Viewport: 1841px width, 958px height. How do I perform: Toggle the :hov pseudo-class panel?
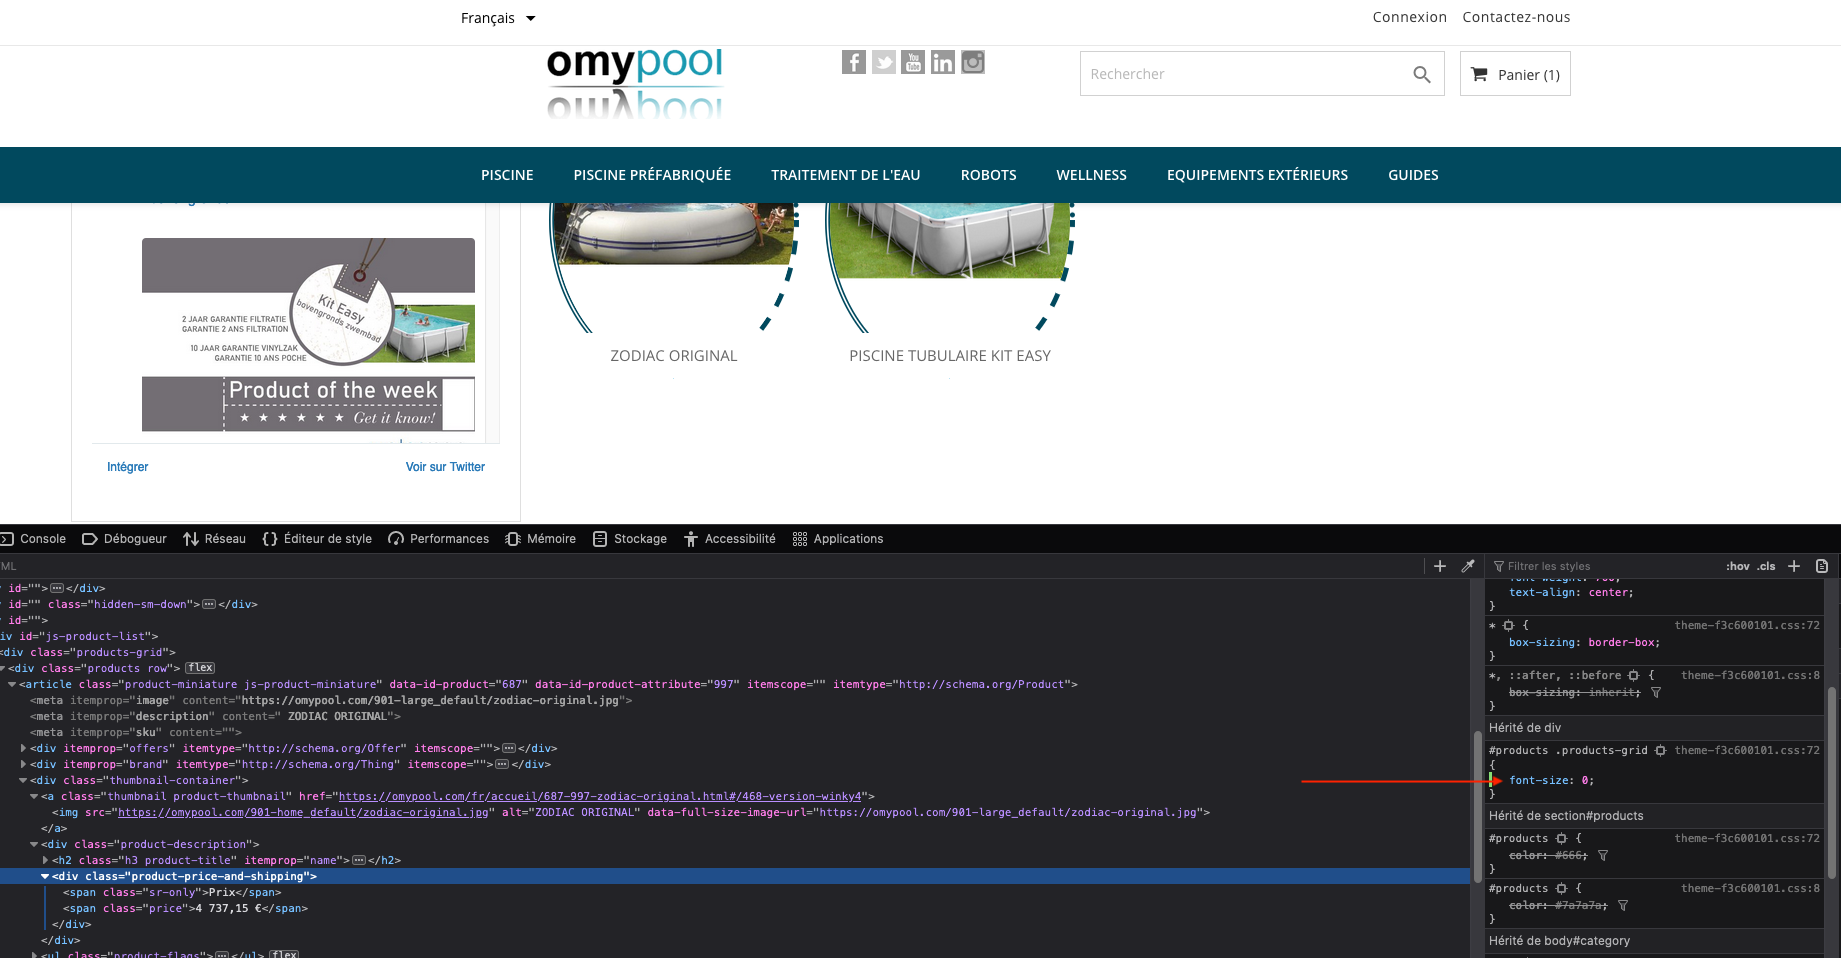pyautogui.click(x=1738, y=566)
